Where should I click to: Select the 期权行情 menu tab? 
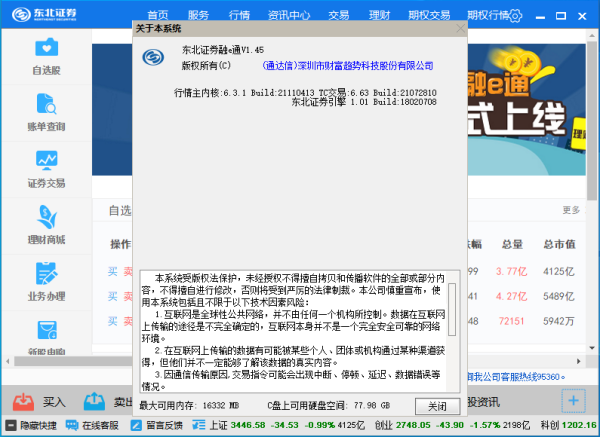coord(488,15)
